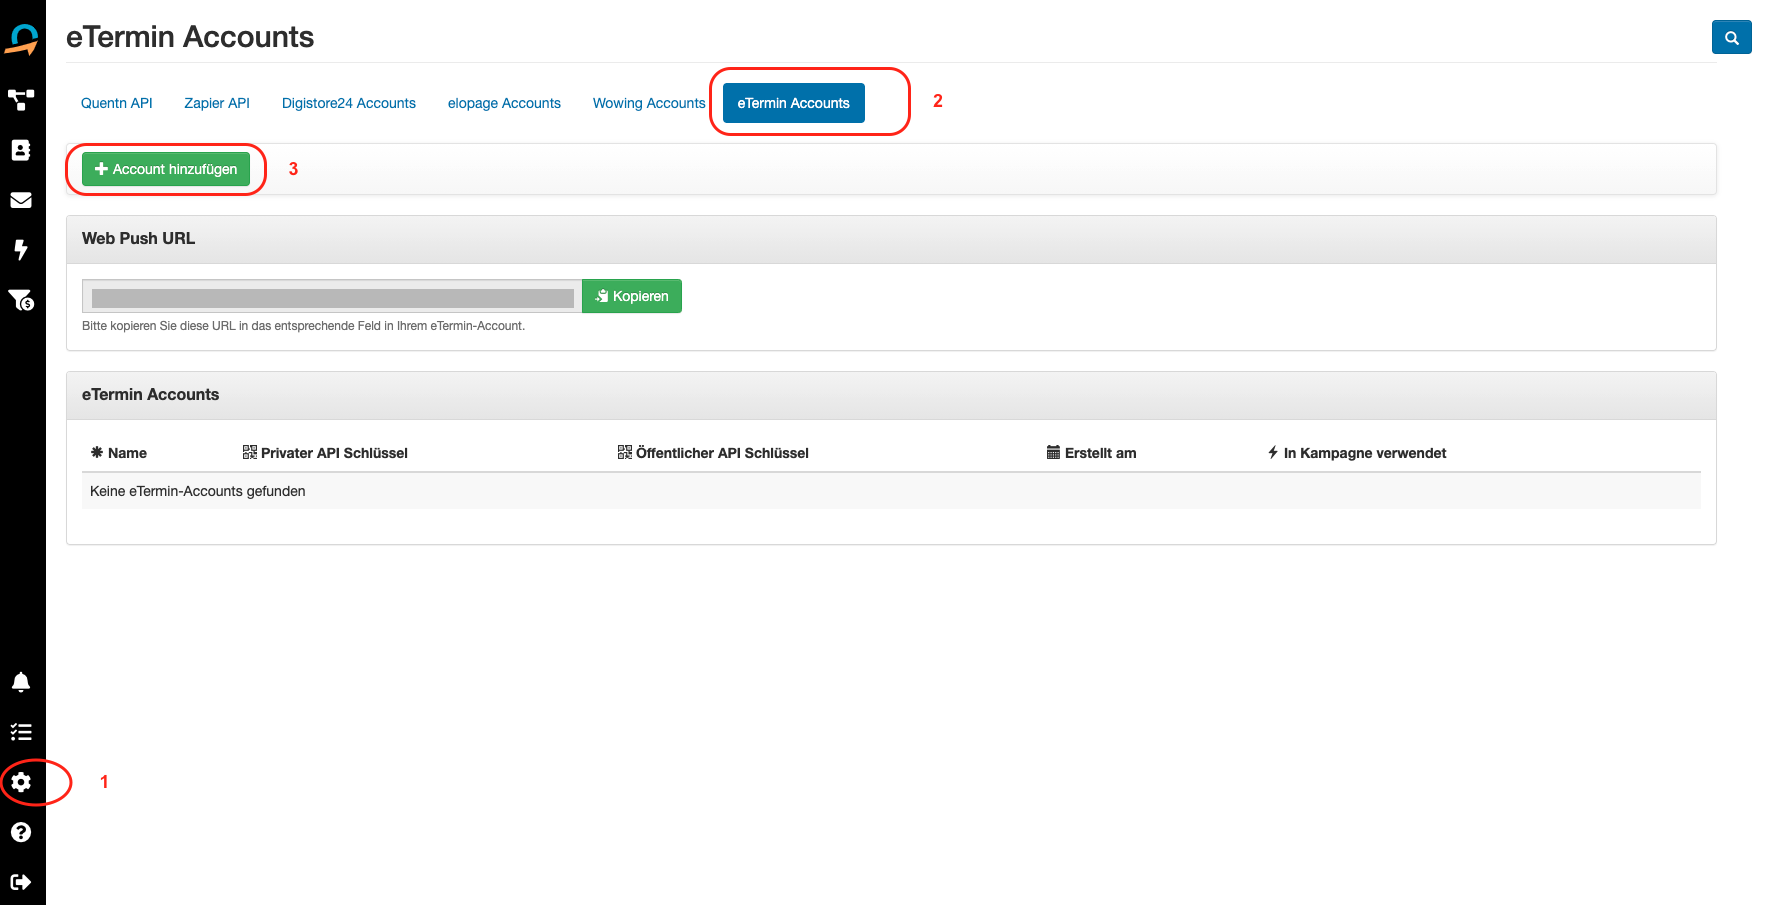
Task: Click inside the Web Push URL field
Action: pos(332,297)
